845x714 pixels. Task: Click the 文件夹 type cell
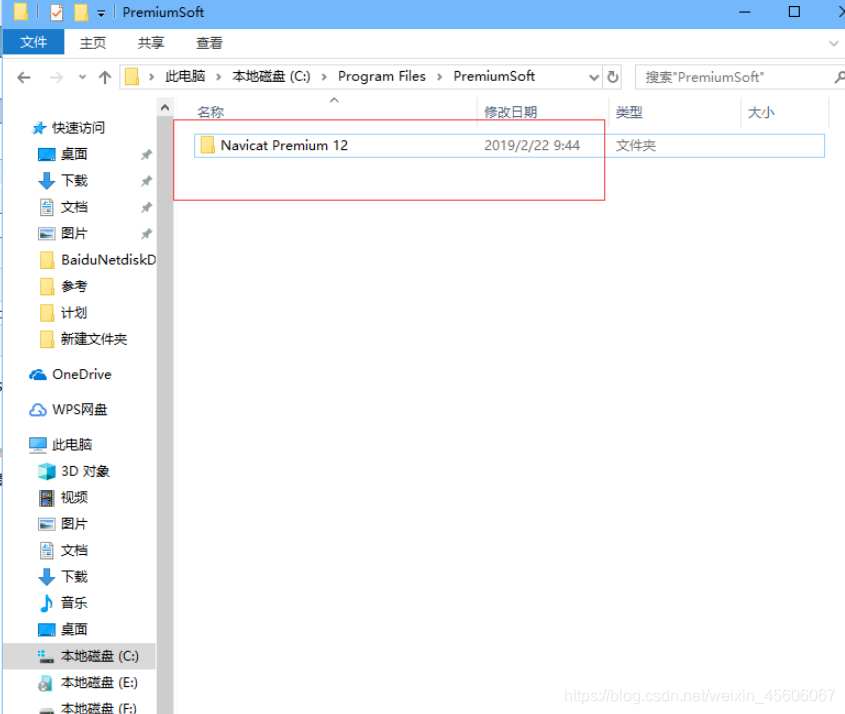tap(636, 145)
